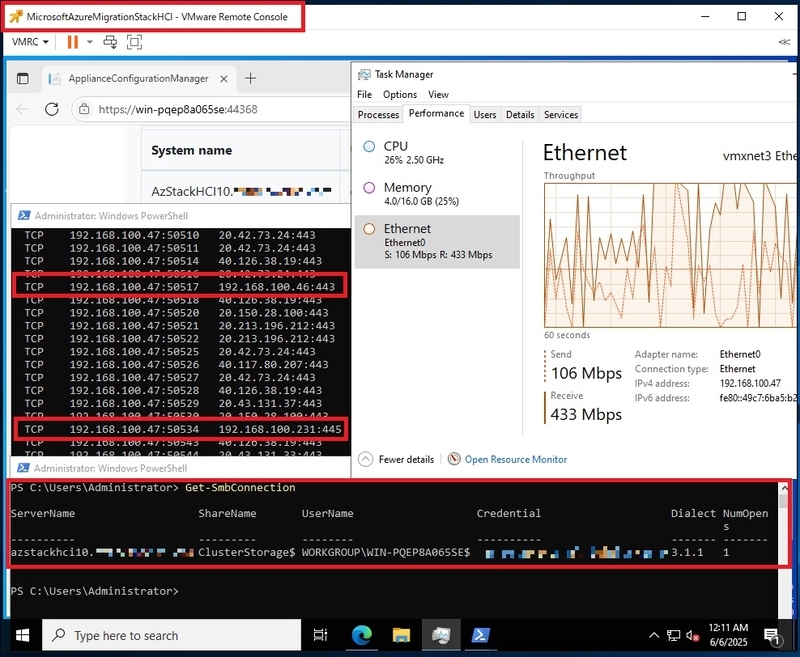
Task: Click Fewer details in Task Manager
Action: click(x=396, y=460)
